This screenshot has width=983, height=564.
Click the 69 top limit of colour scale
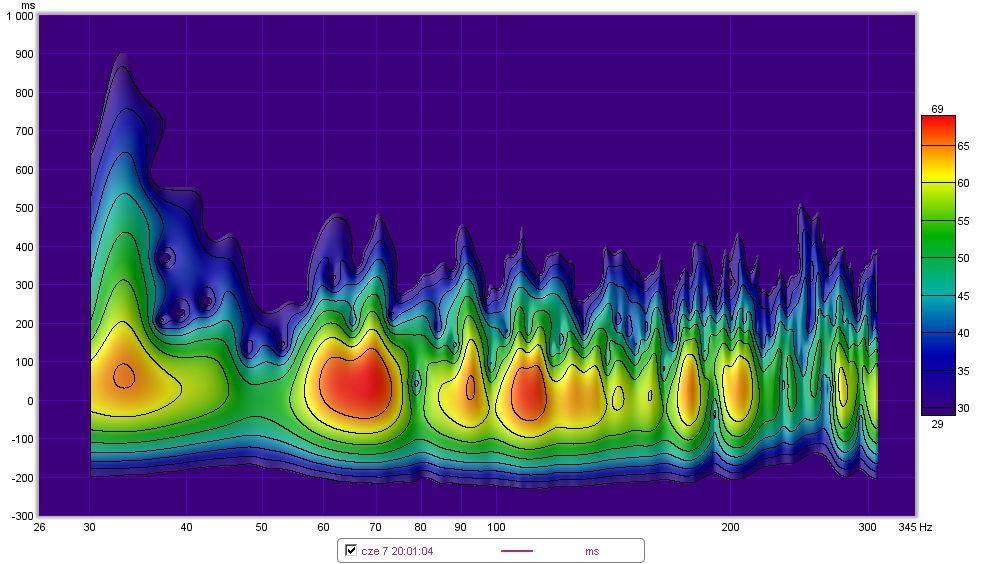937,110
